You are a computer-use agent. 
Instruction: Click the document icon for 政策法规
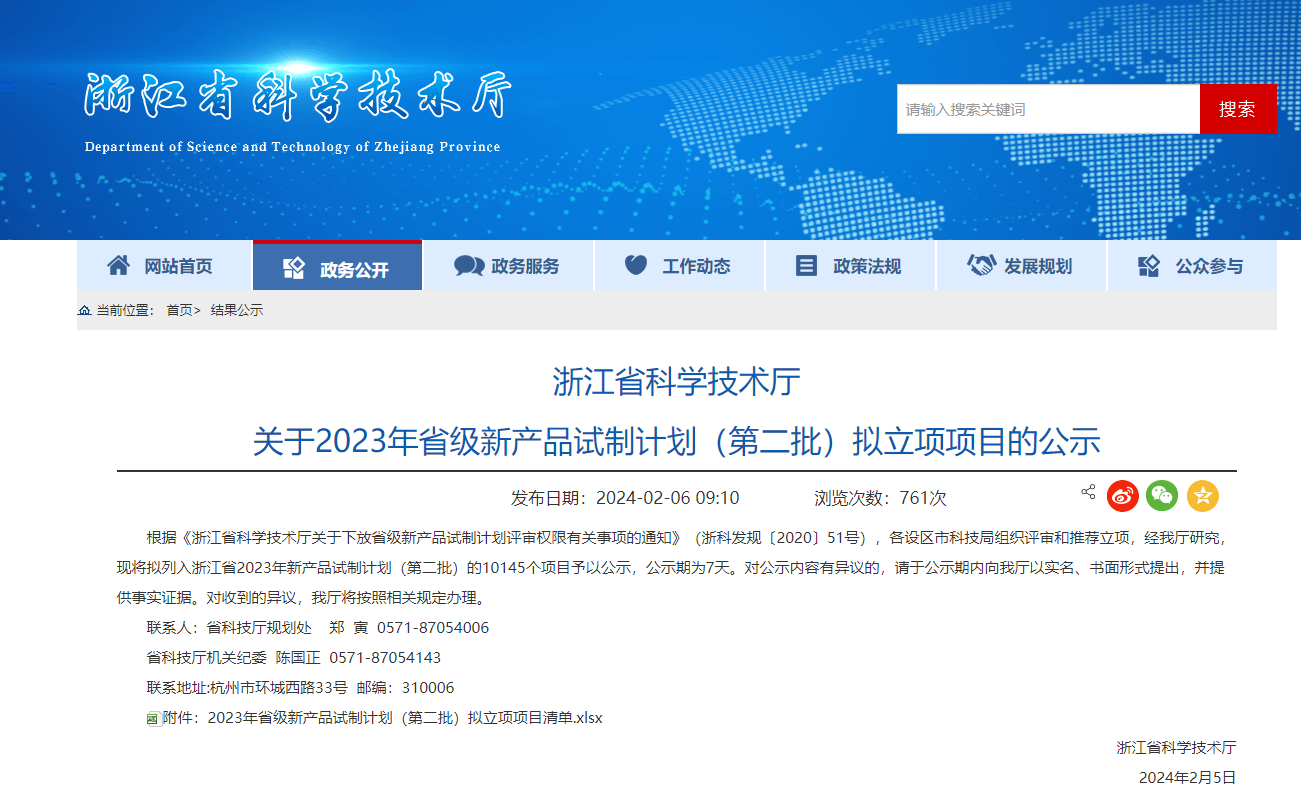(806, 266)
